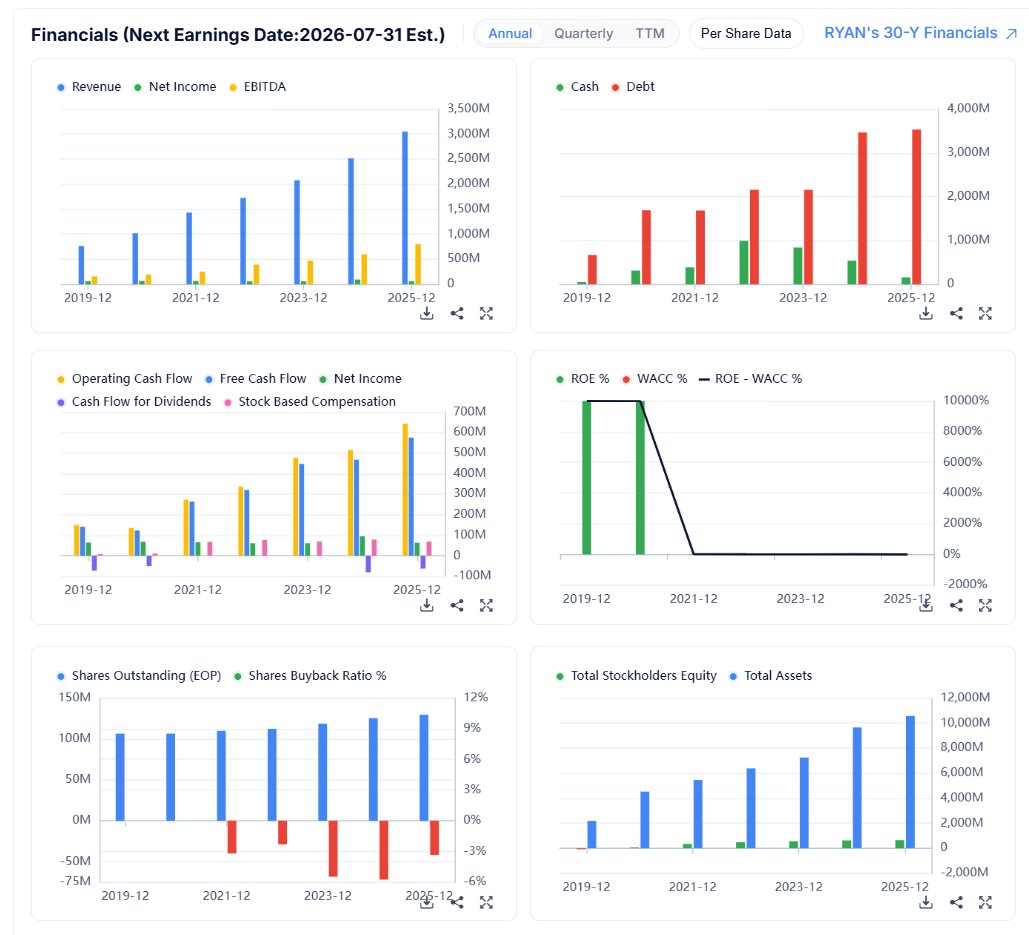Toggle Stock Based Compensation legend item

pyautogui.click(x=310, y=402)
